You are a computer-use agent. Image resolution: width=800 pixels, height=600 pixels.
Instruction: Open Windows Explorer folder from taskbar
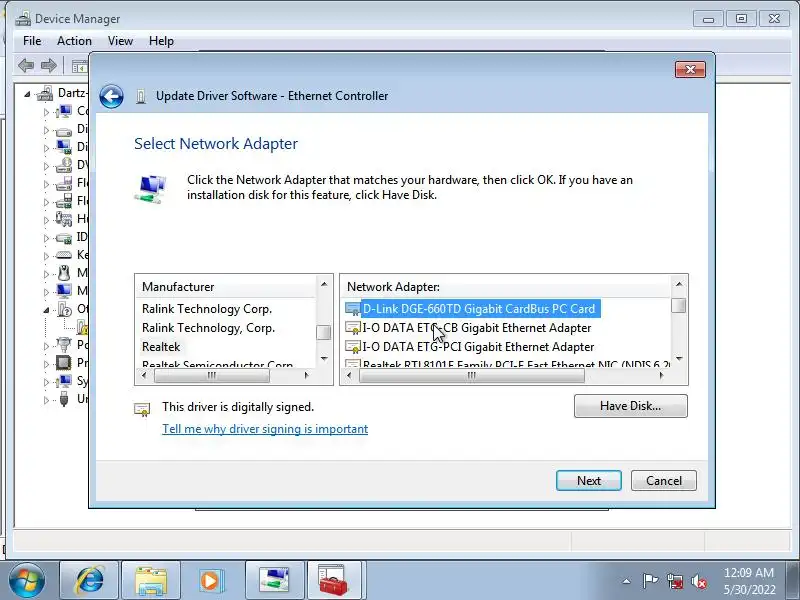click(x=151, y=581)
